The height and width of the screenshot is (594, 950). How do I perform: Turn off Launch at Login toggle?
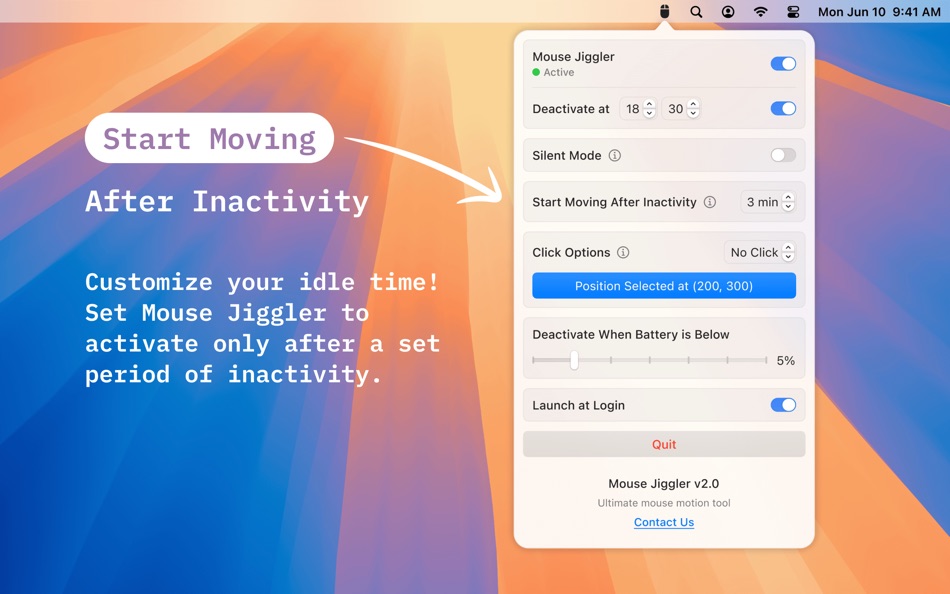[x=783, y=405]
